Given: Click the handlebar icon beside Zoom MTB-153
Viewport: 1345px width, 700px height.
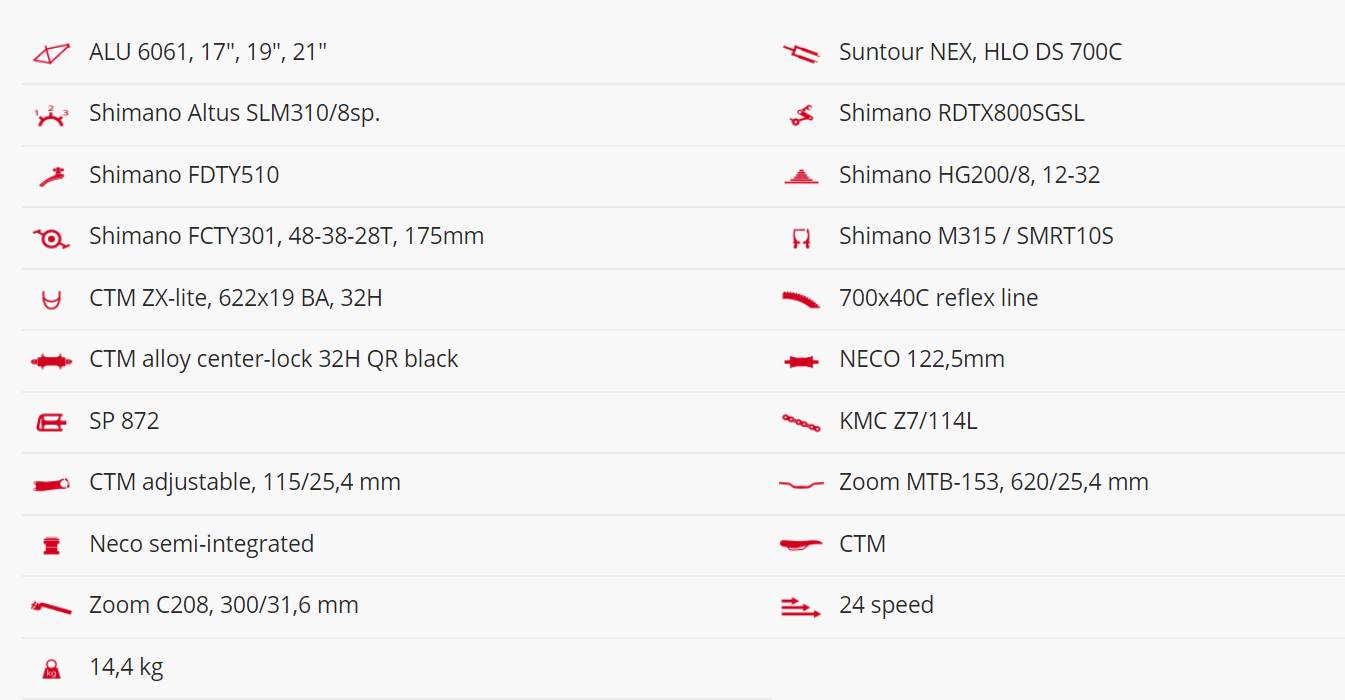Looking at the screenshot, I should (801, 484).
